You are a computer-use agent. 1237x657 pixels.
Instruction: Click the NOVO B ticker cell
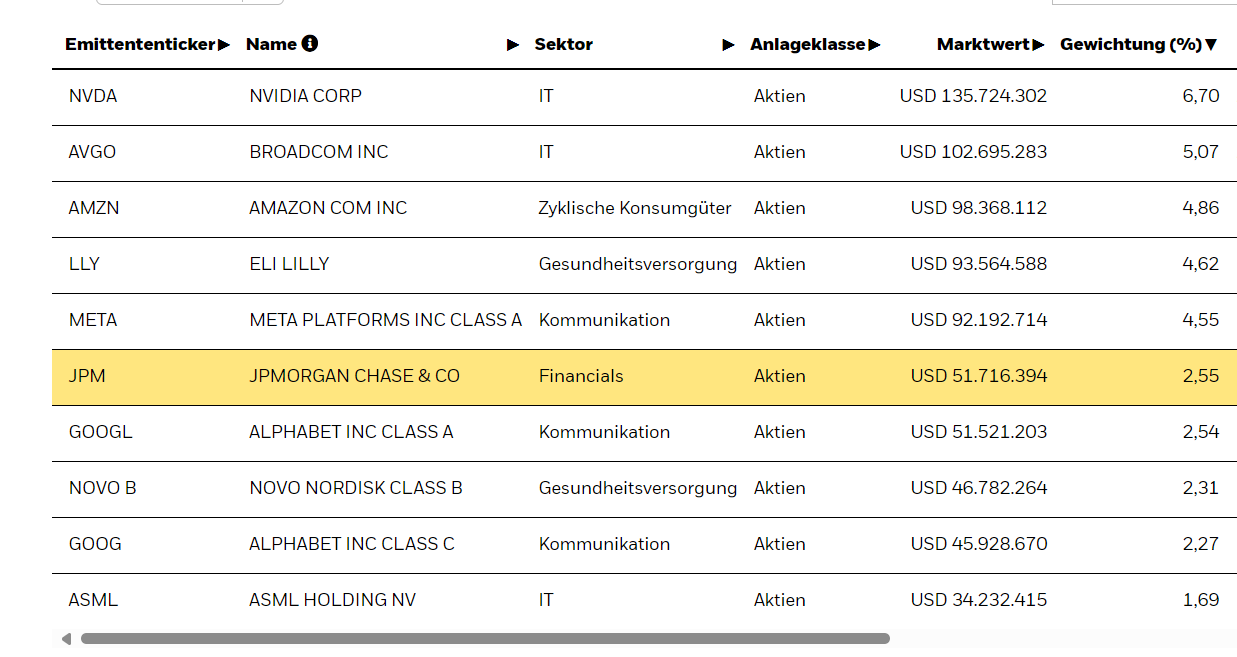tap(102, 488)
